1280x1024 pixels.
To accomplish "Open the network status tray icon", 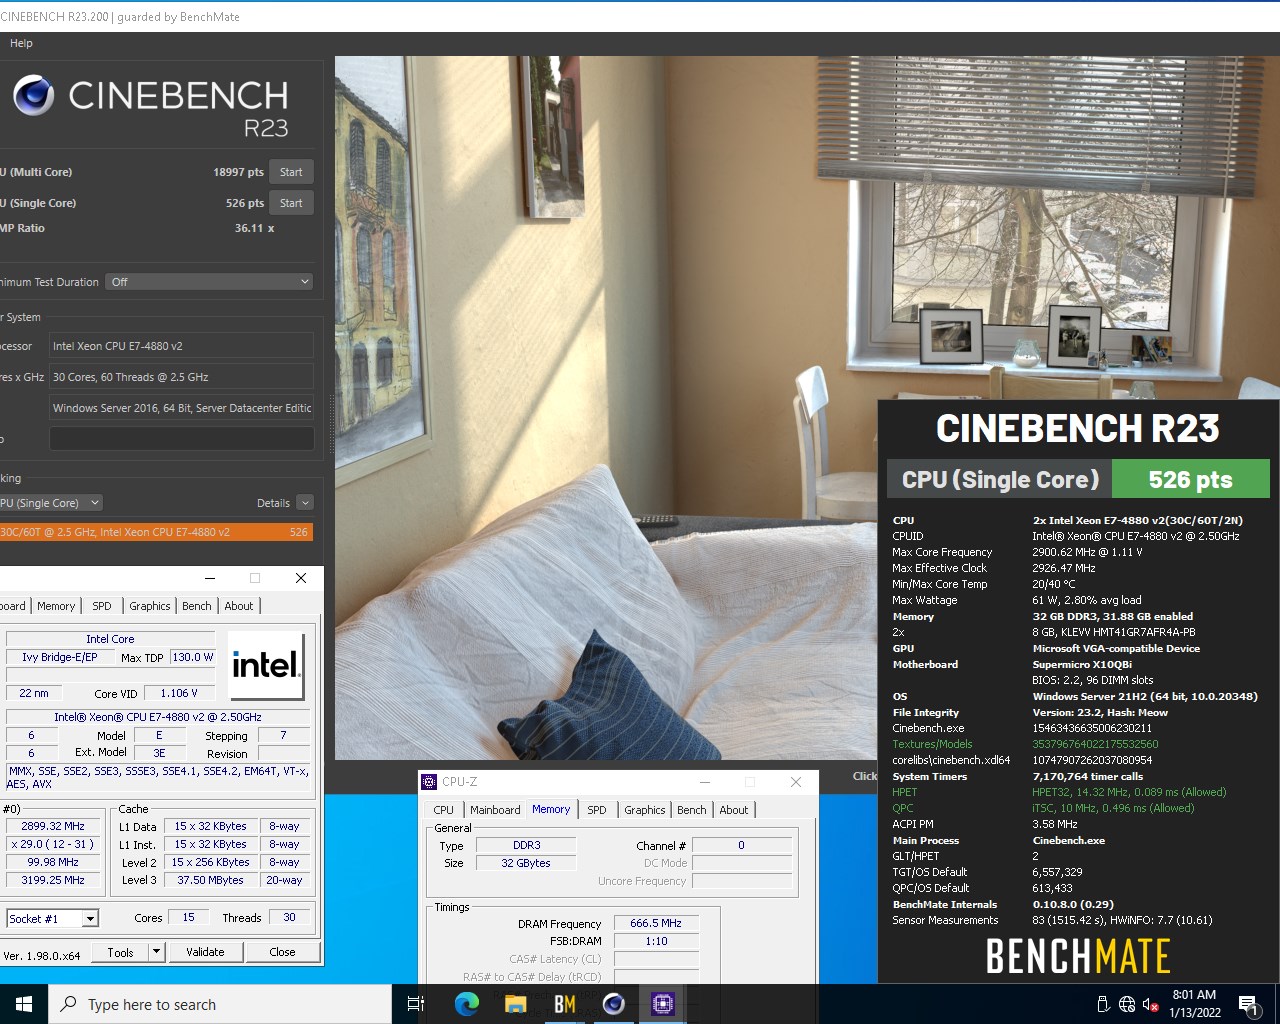I will point(1127,1004).
